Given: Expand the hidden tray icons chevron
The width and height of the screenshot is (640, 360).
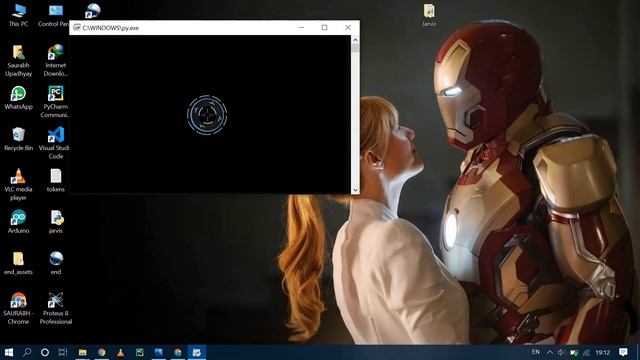Looking at the screenshot, I should pyautogui.click(x=550, y=352).
